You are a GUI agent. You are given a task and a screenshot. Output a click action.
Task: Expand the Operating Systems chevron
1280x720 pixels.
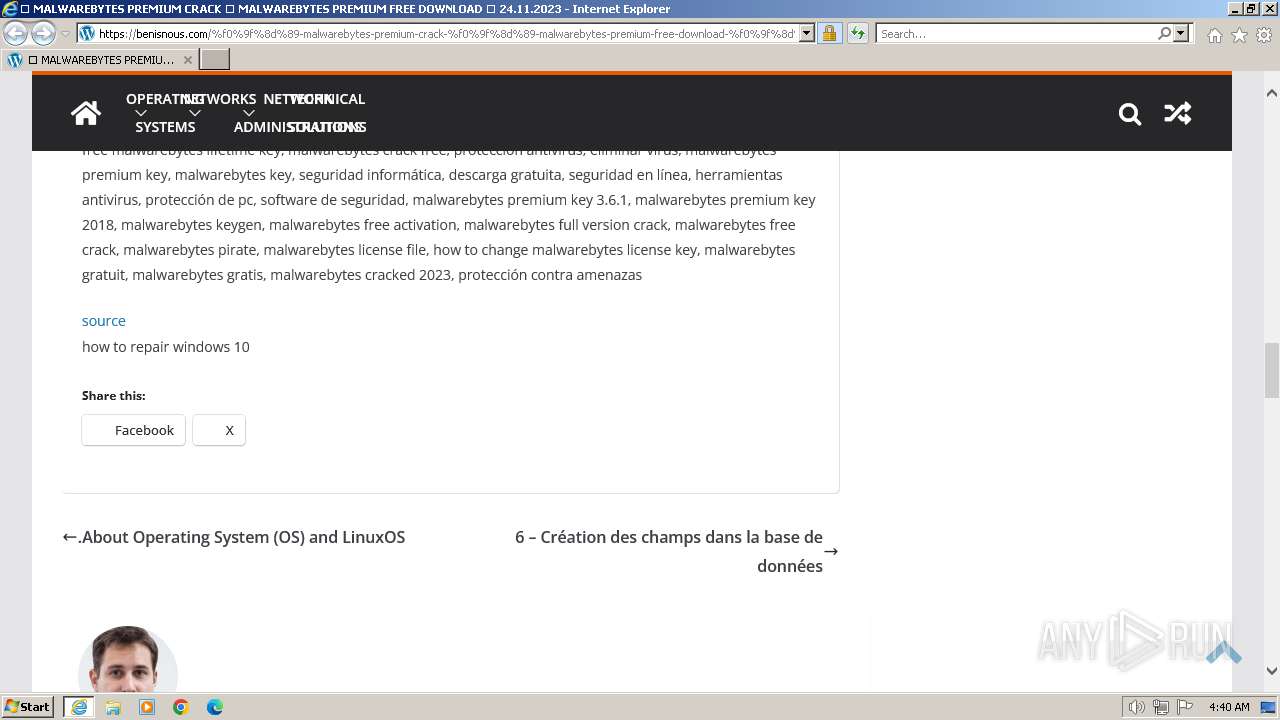[141, 113]
